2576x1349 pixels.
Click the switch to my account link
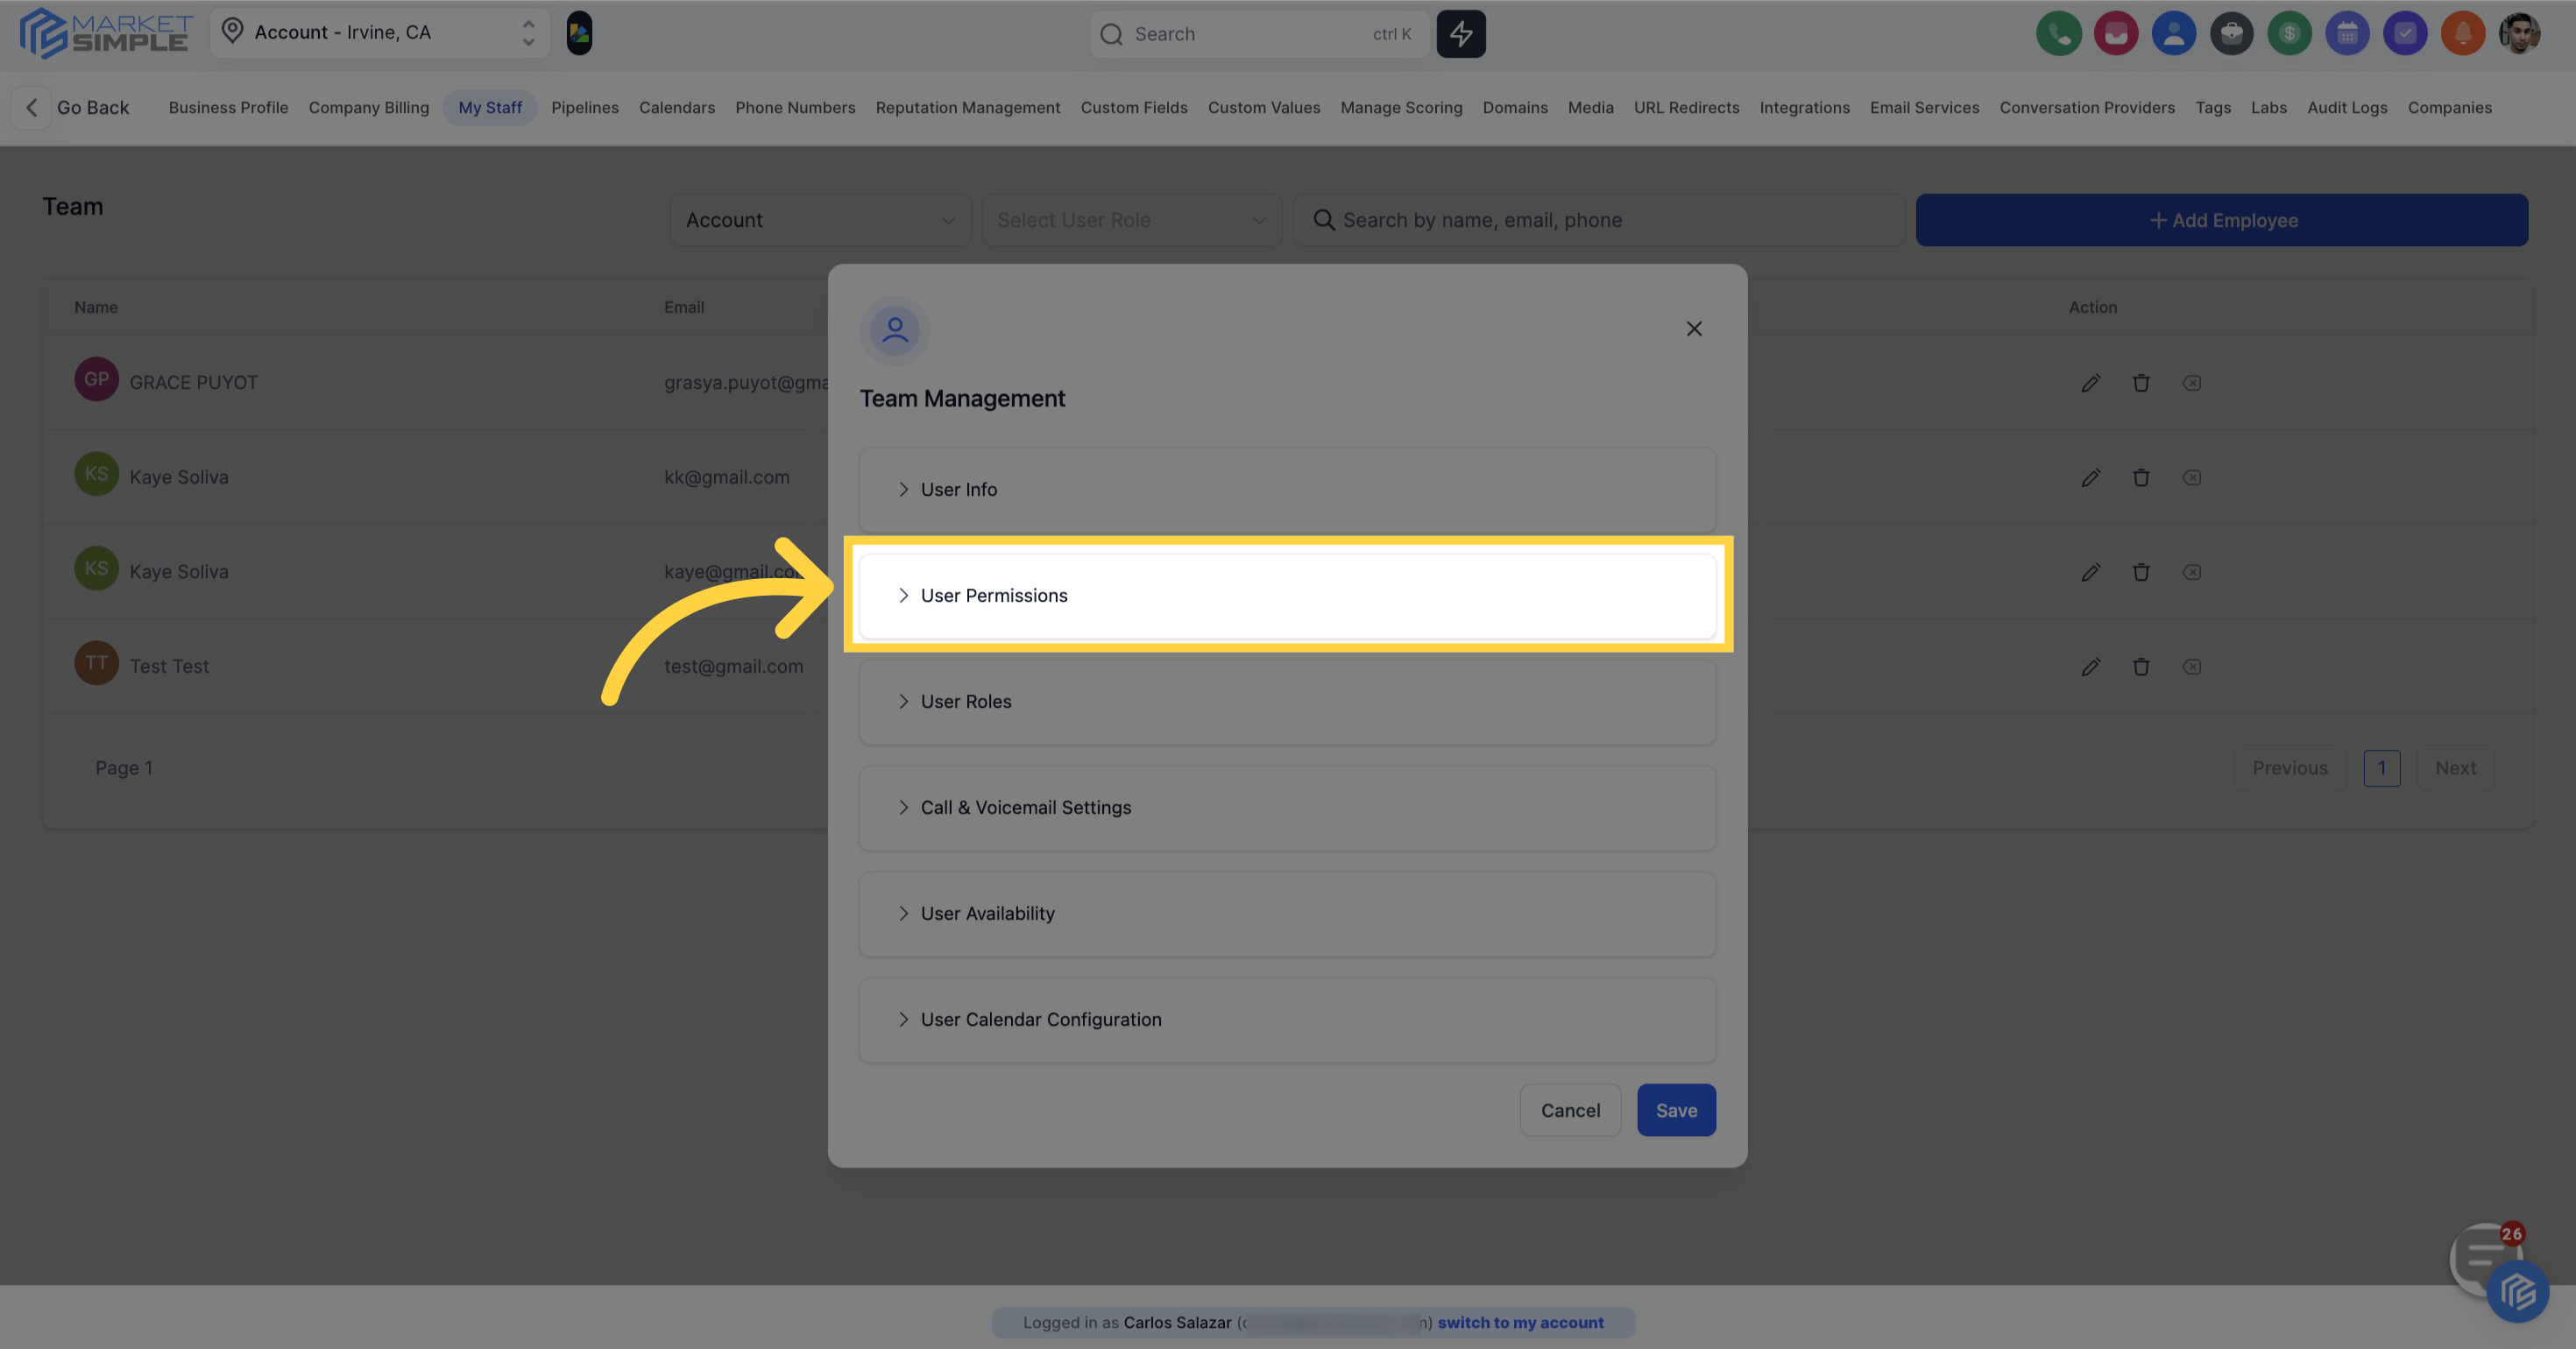click(x=1521, y=1322)
